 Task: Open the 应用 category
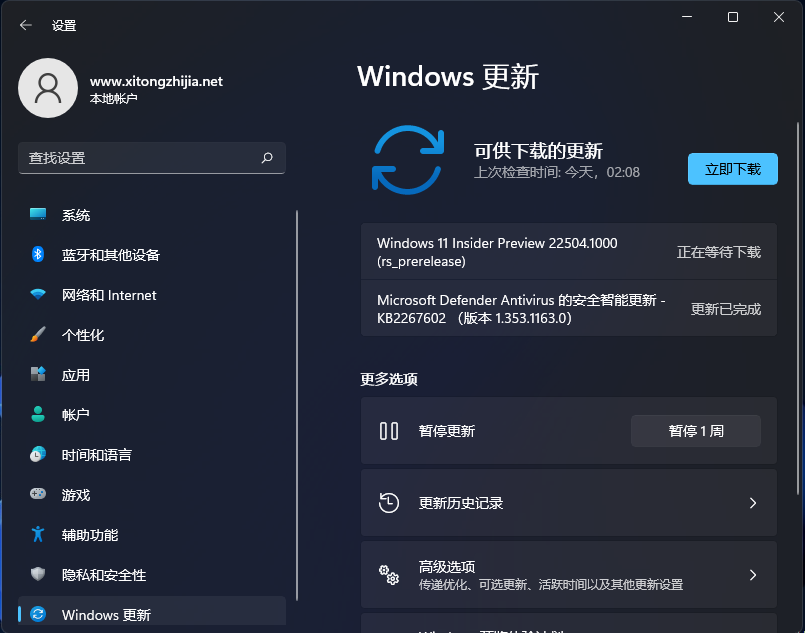pyautogui.click(x=152, y=375)
